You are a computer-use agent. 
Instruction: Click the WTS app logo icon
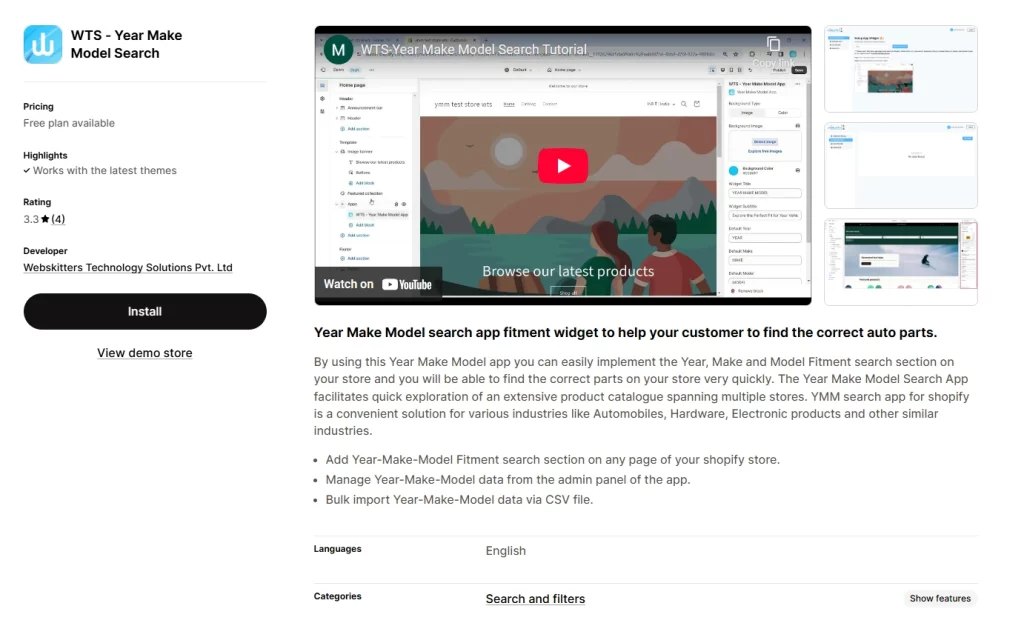(x=43, y=45)
